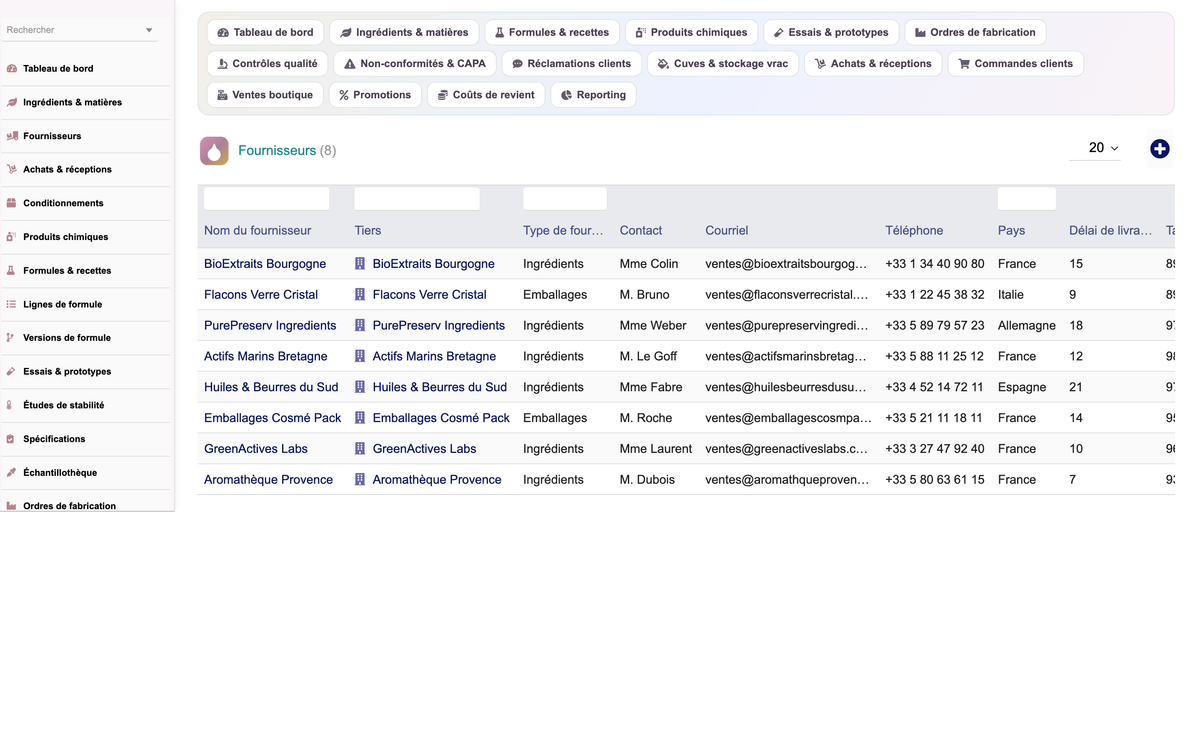1200x750 pixels.
Task: Go to Produits chimiques top tab
Action: [691, 32]
